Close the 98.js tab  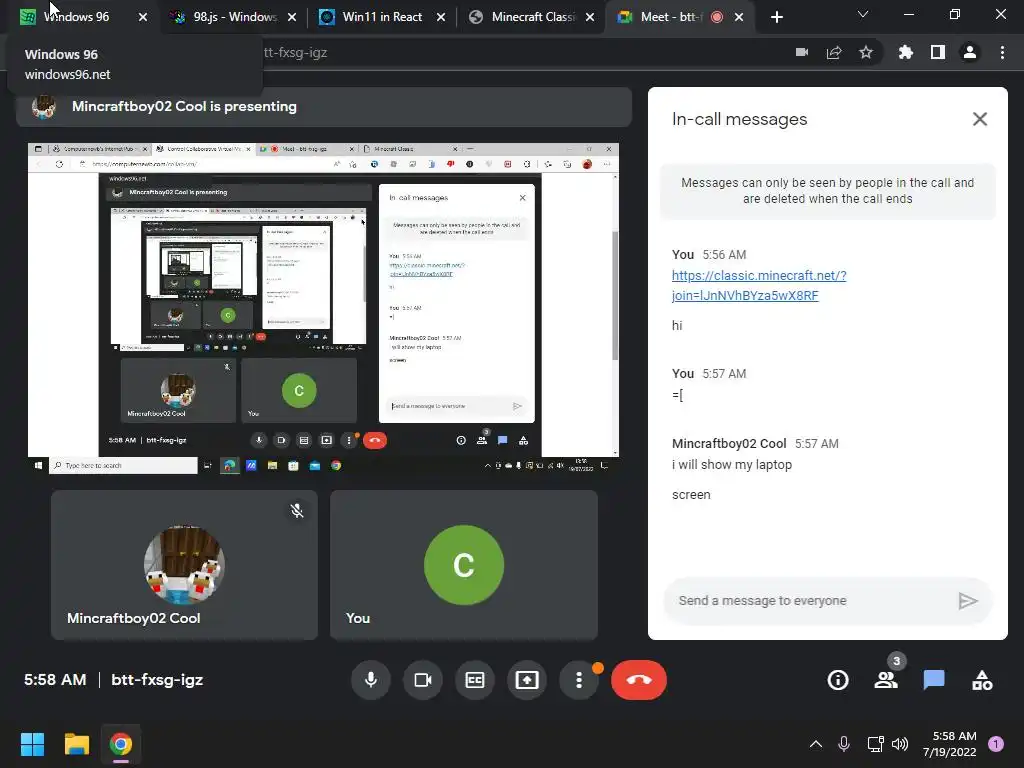[x=292, y=17]
